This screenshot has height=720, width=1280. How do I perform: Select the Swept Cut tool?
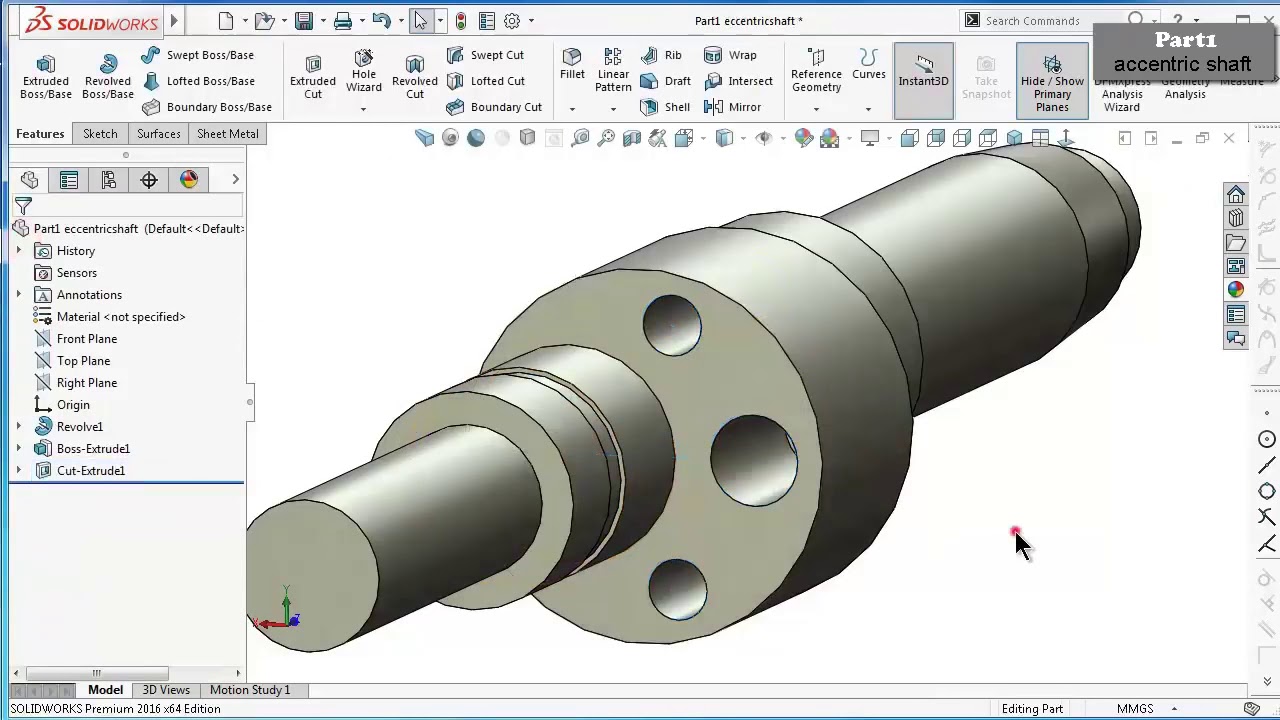tap(485, 55)
